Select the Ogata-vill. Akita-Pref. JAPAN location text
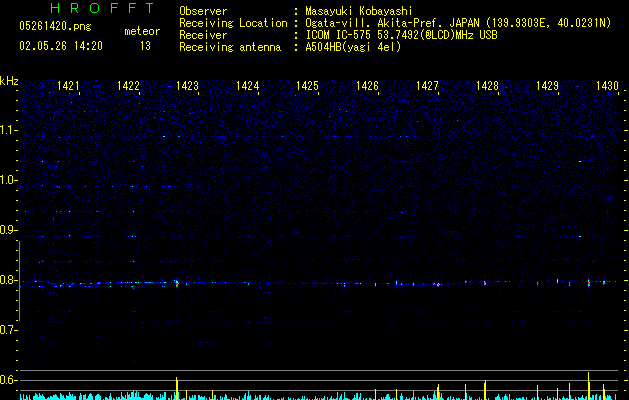 click(x=458, y=23)
